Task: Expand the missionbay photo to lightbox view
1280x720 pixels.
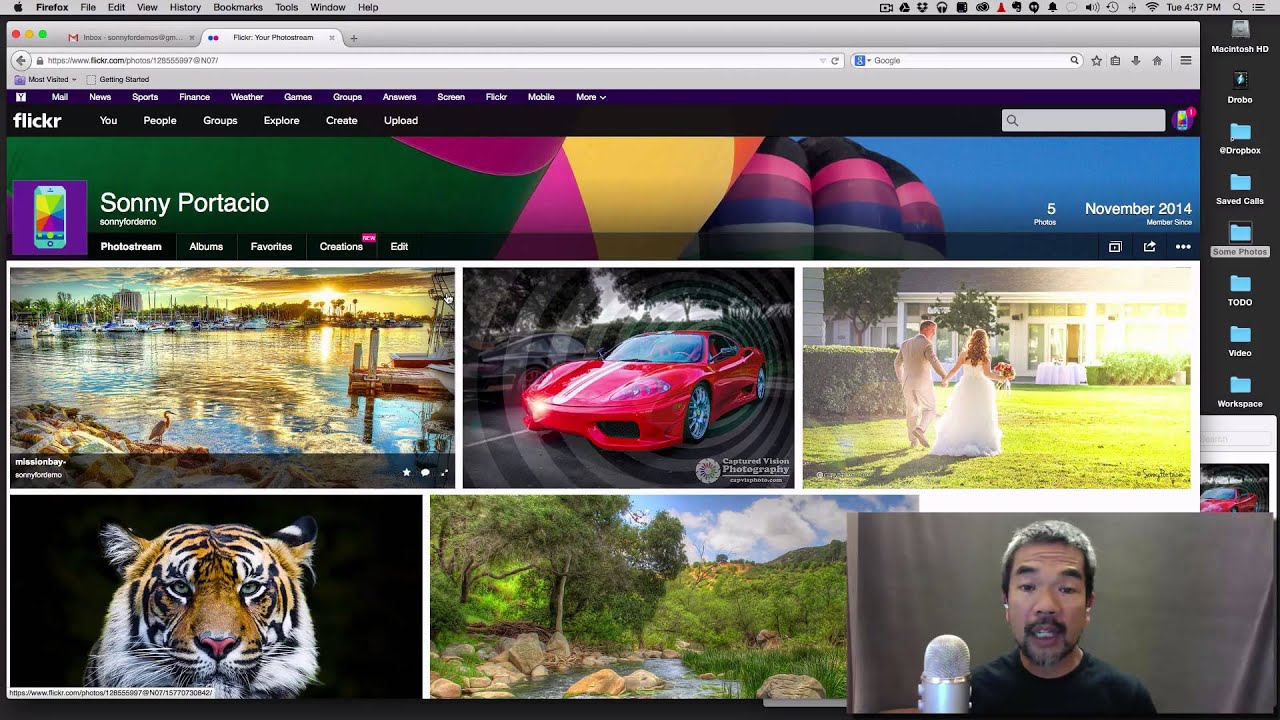Action: [x=444, y=472]
